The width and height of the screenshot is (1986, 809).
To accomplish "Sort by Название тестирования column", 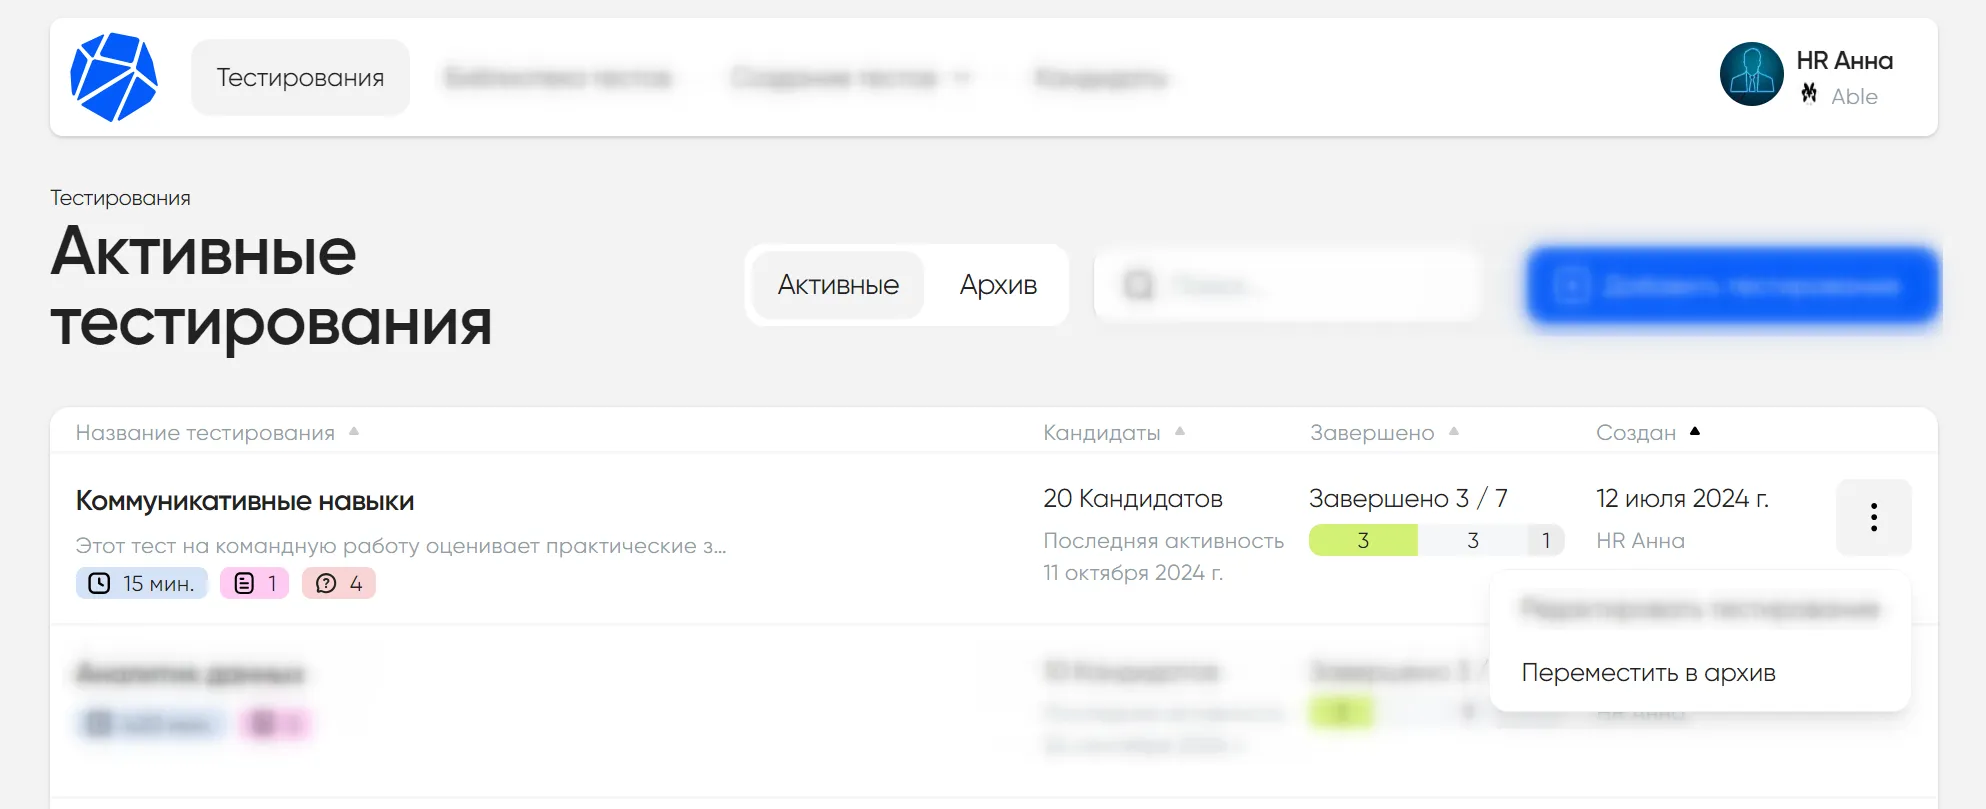I will click(217, 433).
